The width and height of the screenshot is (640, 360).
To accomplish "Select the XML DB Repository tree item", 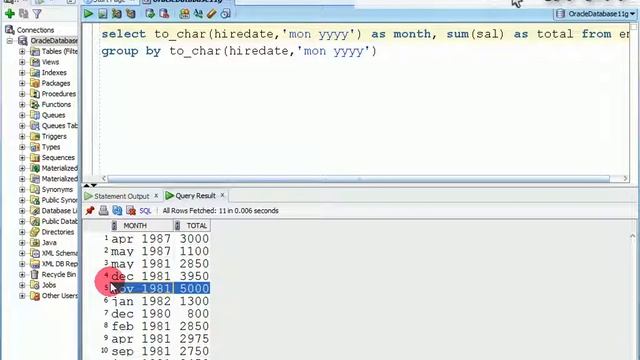I will (60, 264).
